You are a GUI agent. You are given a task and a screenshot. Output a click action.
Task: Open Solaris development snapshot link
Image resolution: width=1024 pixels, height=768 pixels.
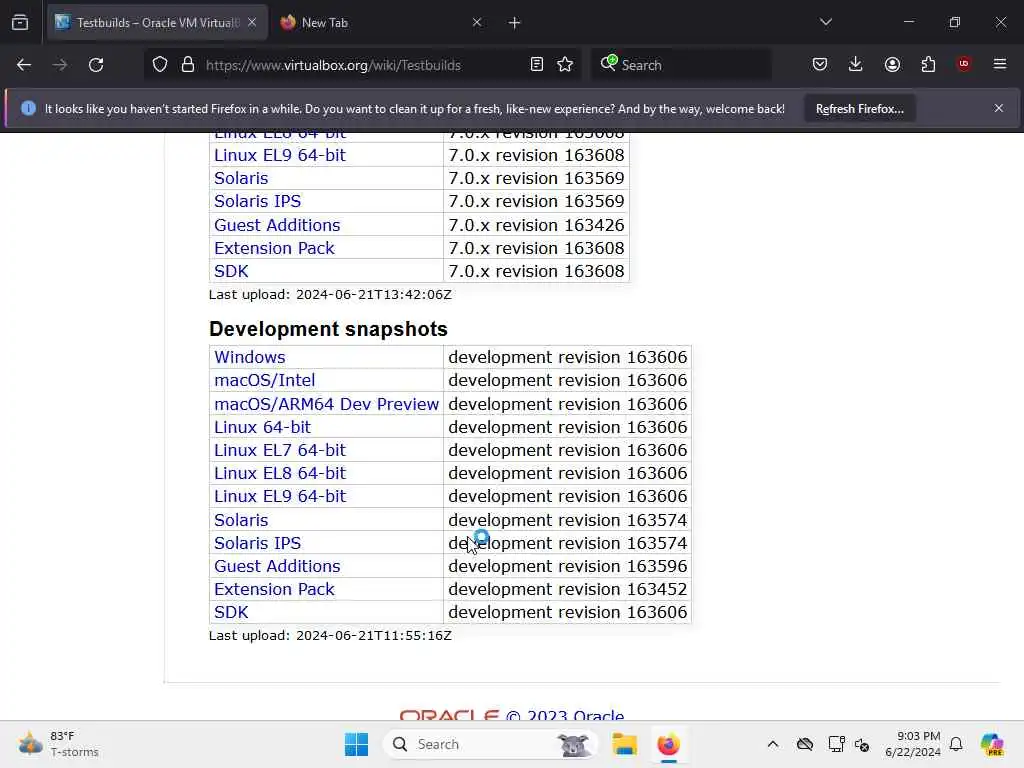pyautogui.click(x=241, y=520)
